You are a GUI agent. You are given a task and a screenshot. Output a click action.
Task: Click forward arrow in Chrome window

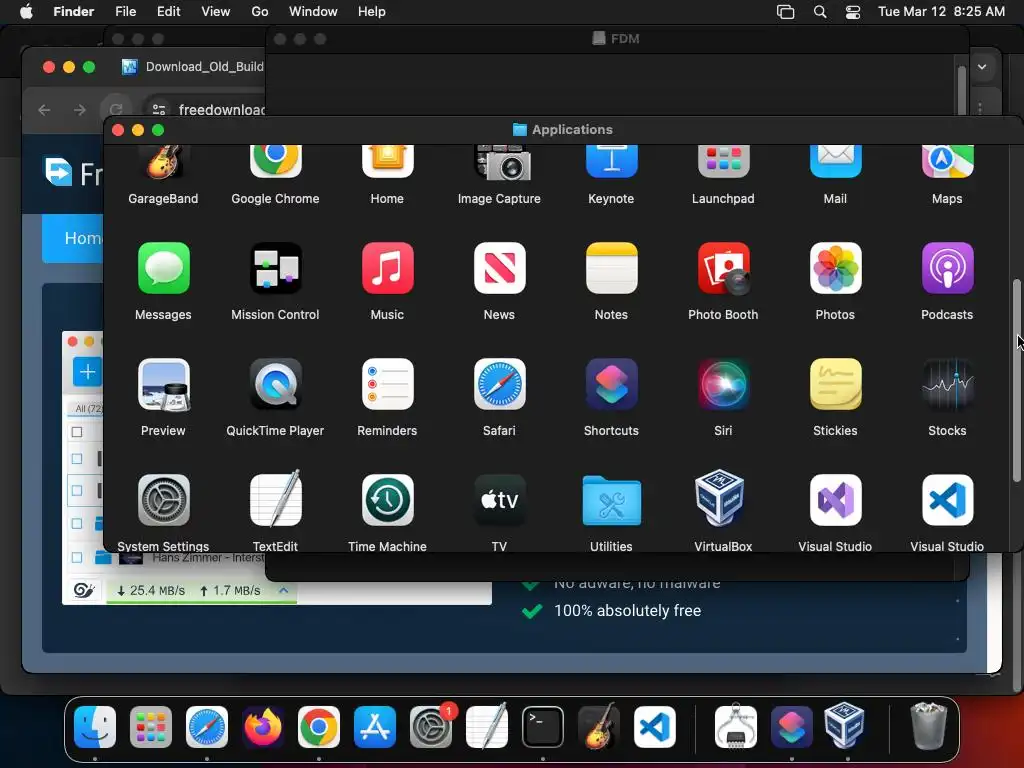point(80,110)
